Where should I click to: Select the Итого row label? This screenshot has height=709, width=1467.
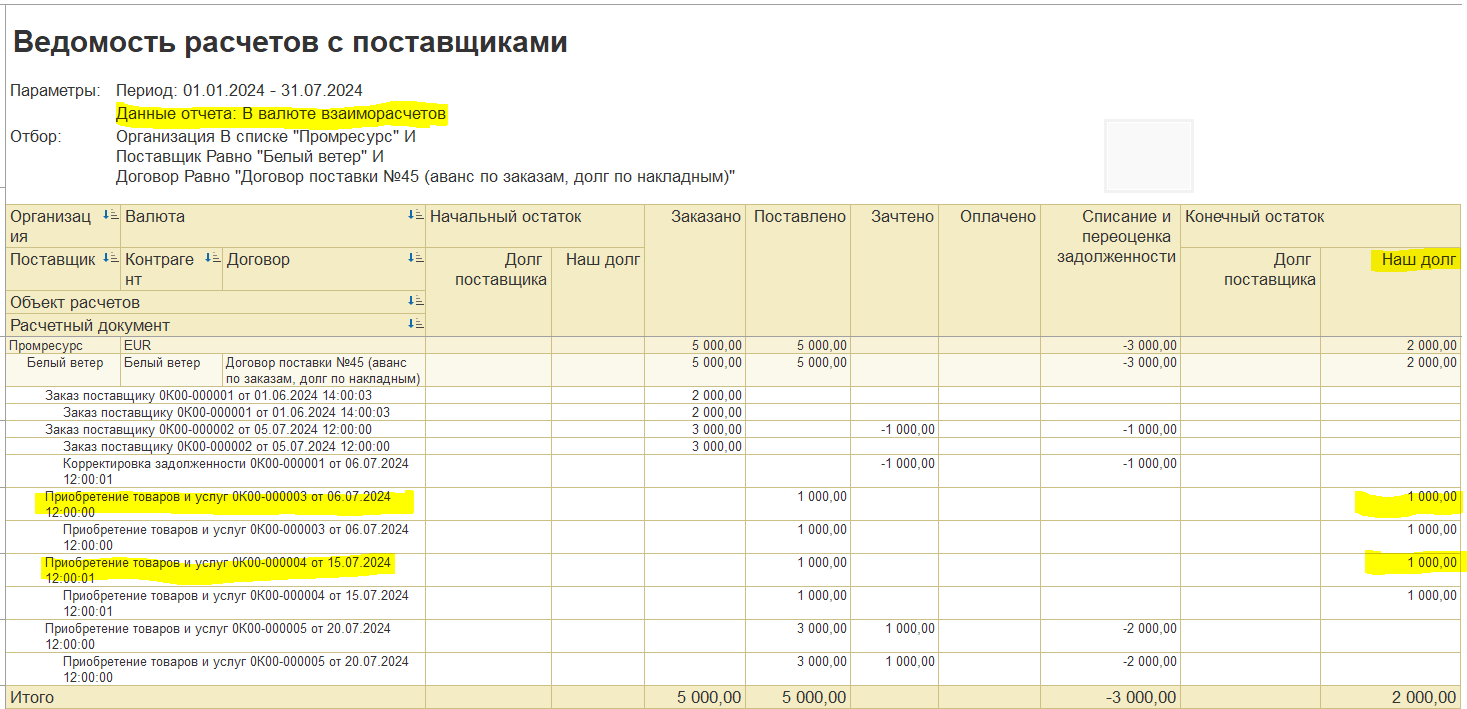[32, 697]
